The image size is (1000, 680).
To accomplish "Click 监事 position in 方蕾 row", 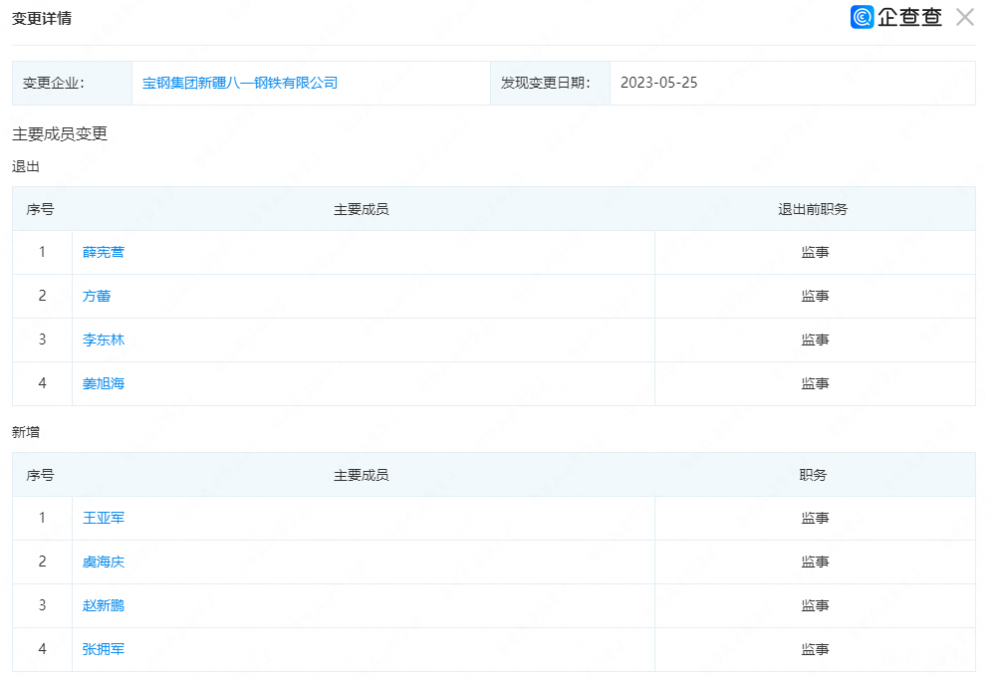I will click(x=814, y=296).
